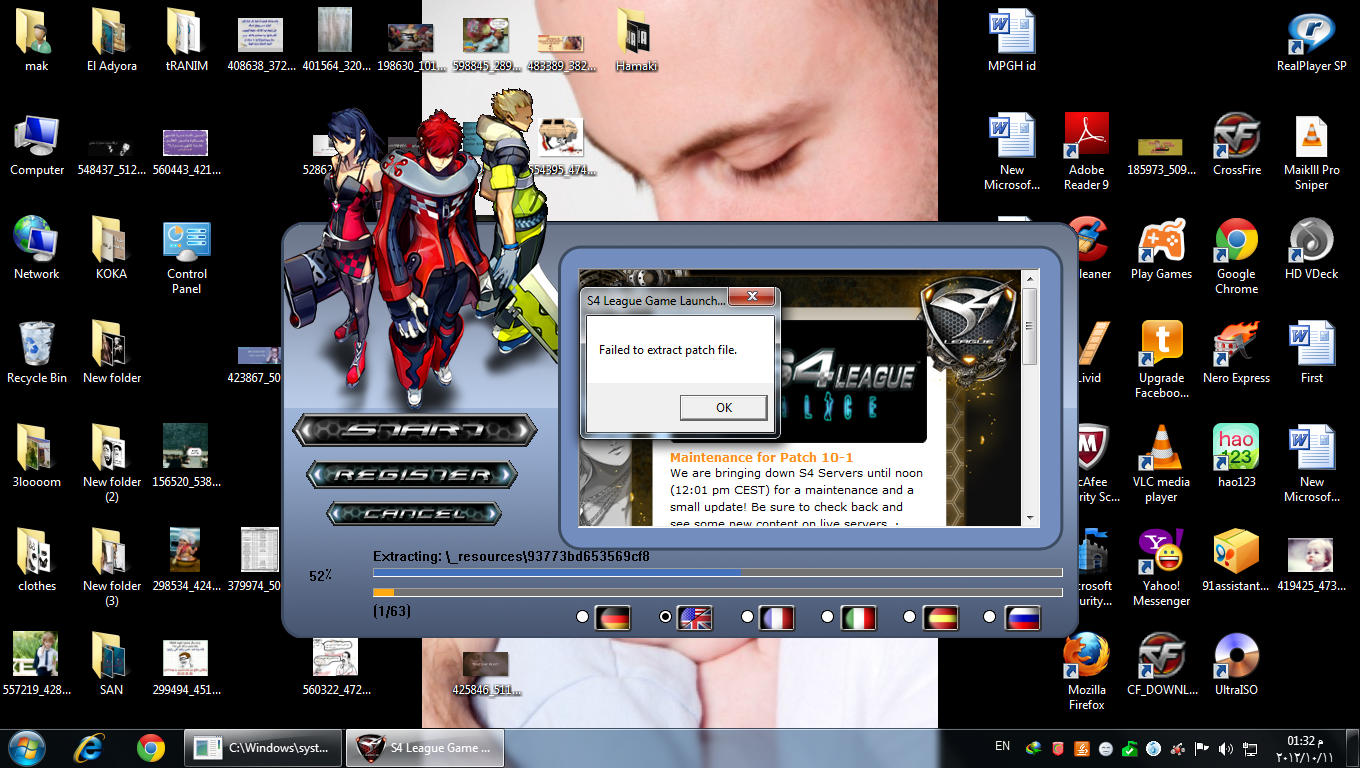
Task: Switch to the C:\Windows\syst... taskbar window
Action: click(x=264, y=748)
